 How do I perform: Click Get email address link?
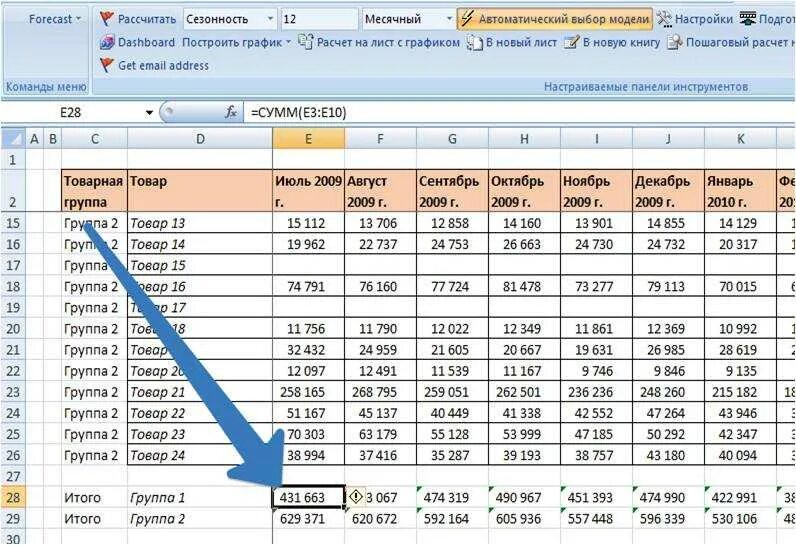[163, 66]
